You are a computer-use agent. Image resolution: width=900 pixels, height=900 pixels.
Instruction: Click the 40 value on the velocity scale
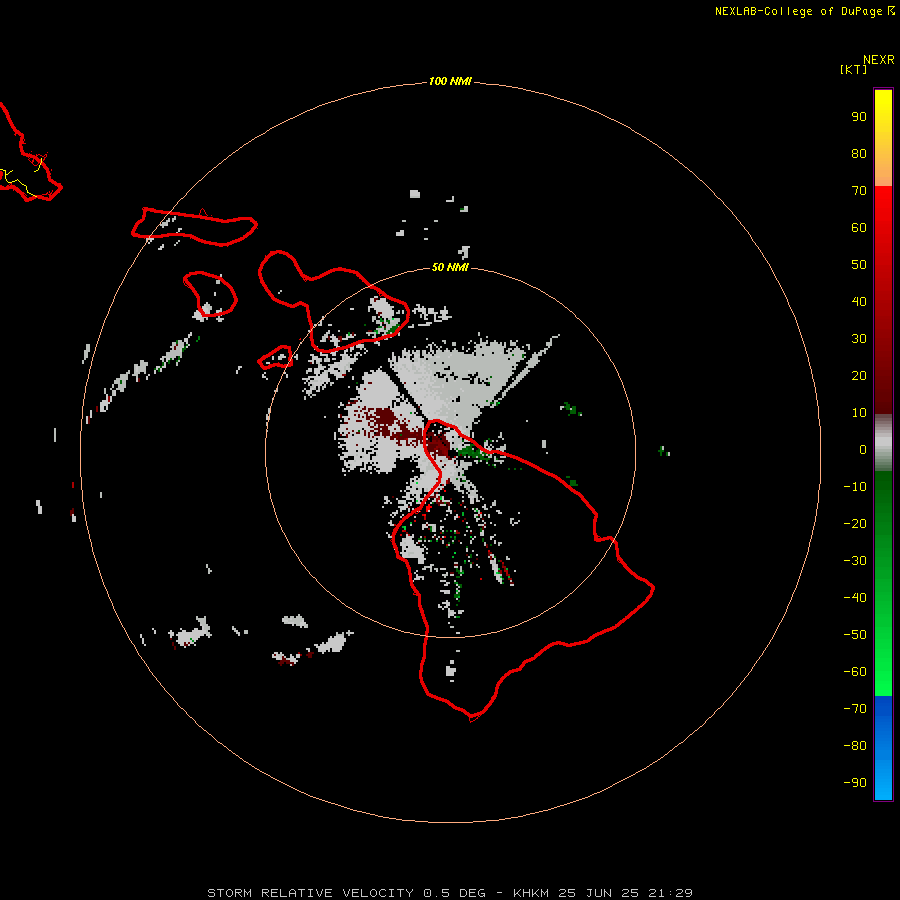pos(859,302)
